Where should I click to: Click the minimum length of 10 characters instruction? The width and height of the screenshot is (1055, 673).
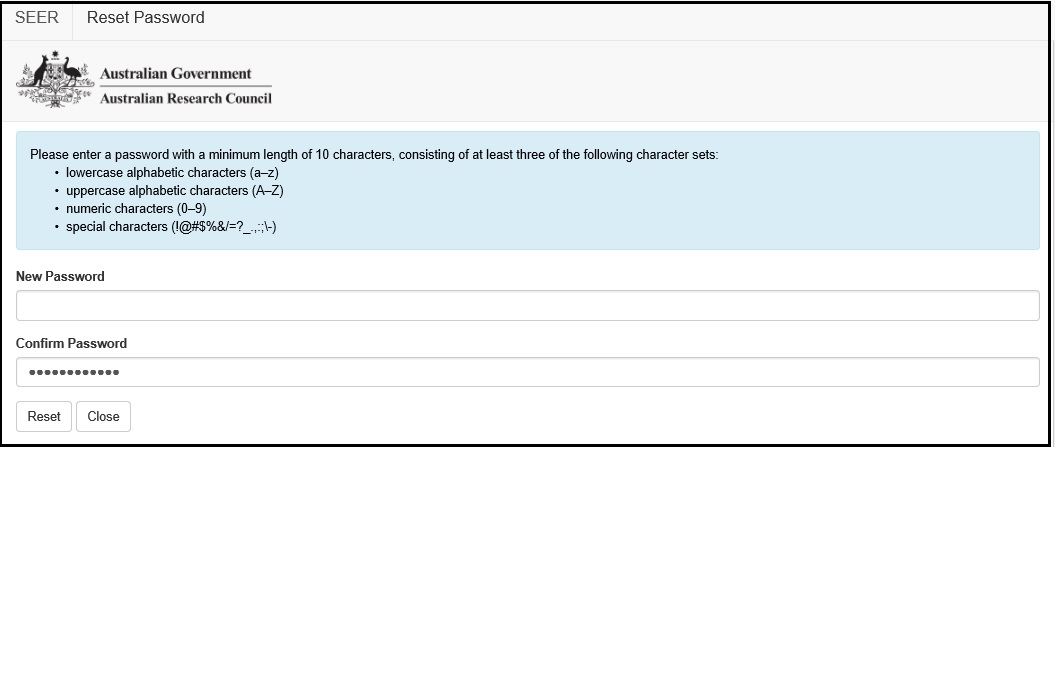pyautogui.click(x=374, y=155)
